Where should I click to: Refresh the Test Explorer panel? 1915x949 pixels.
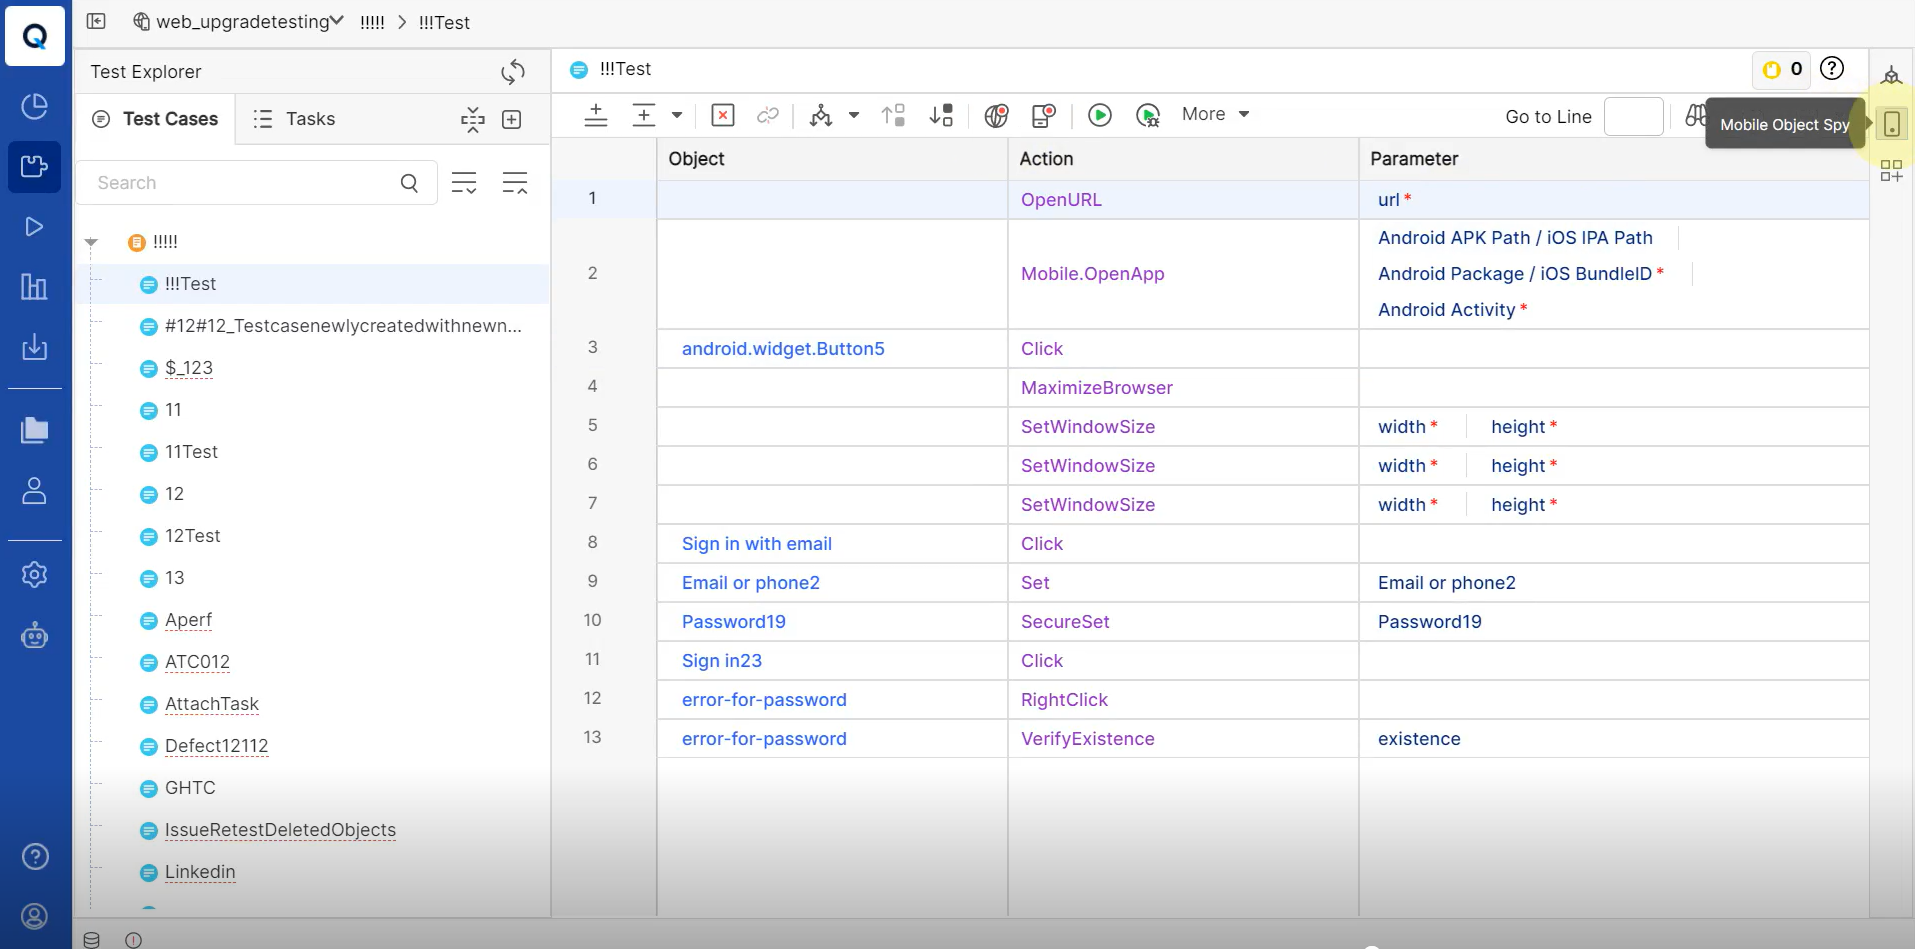click(513, 72)
